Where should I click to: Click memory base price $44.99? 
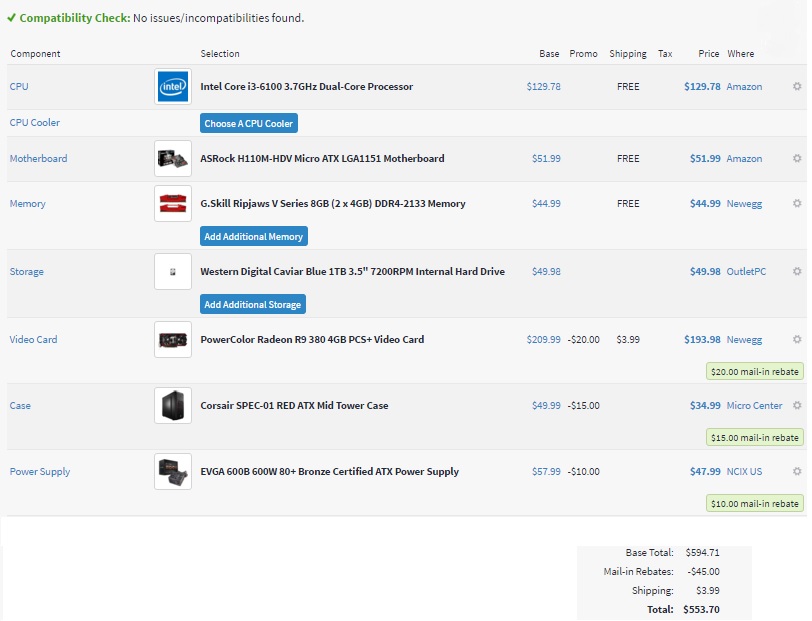(x=546, y=204)
